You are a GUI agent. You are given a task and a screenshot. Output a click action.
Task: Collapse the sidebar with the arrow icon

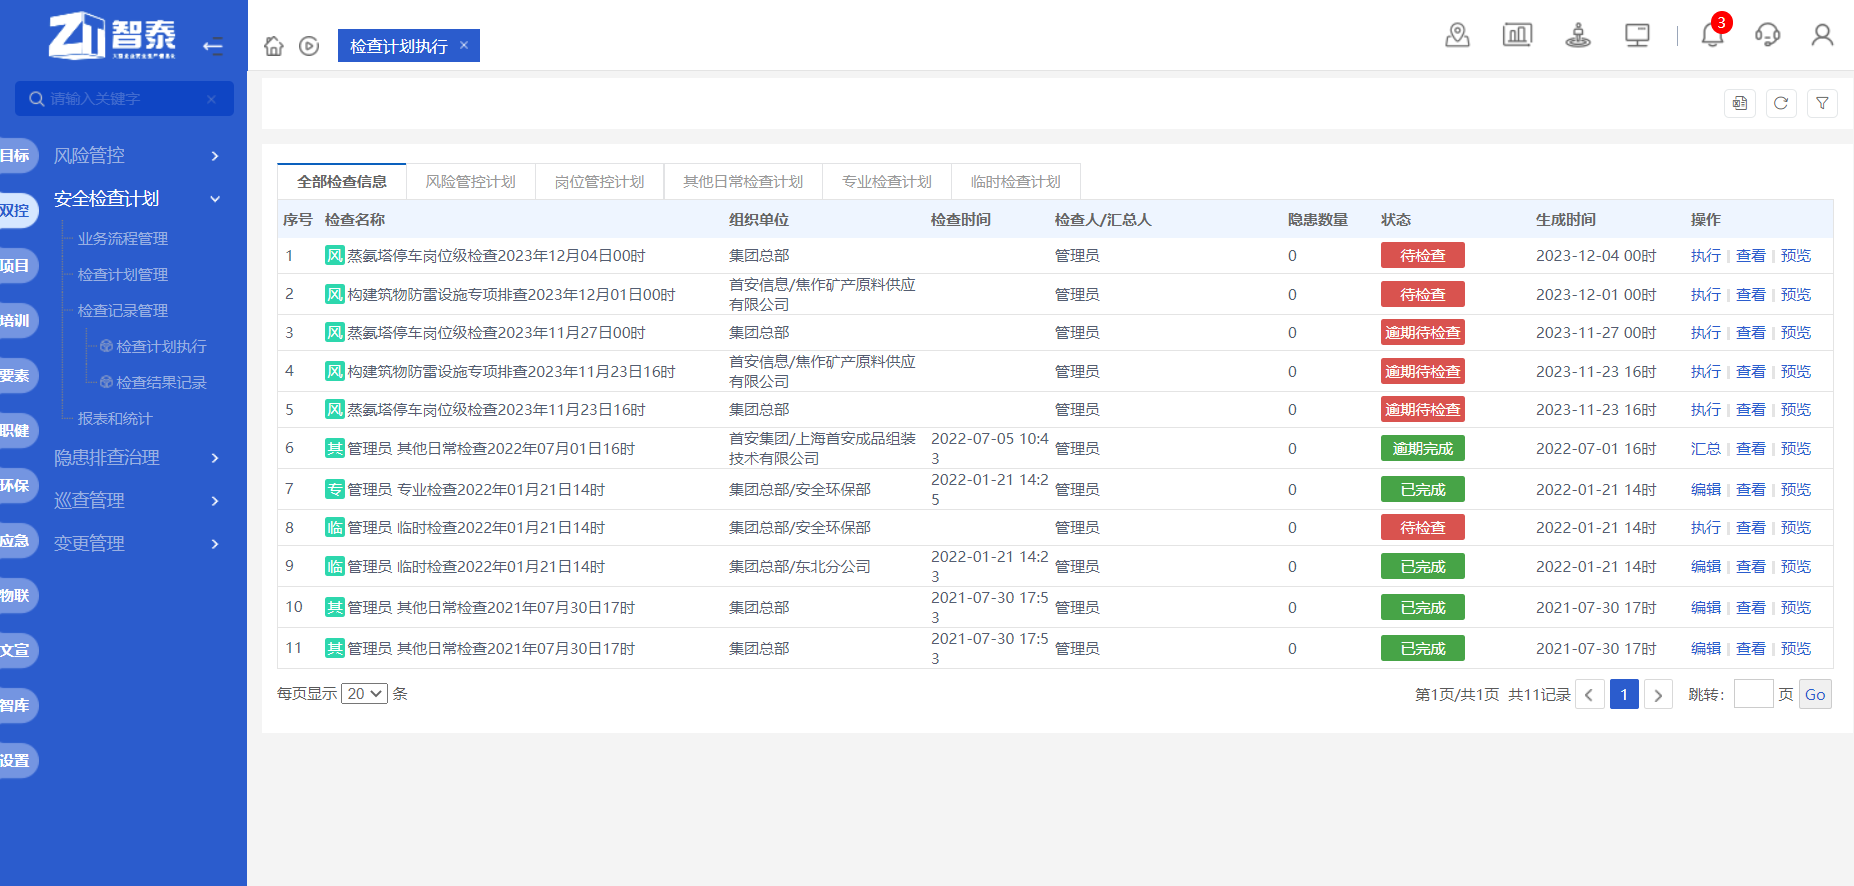212,45
